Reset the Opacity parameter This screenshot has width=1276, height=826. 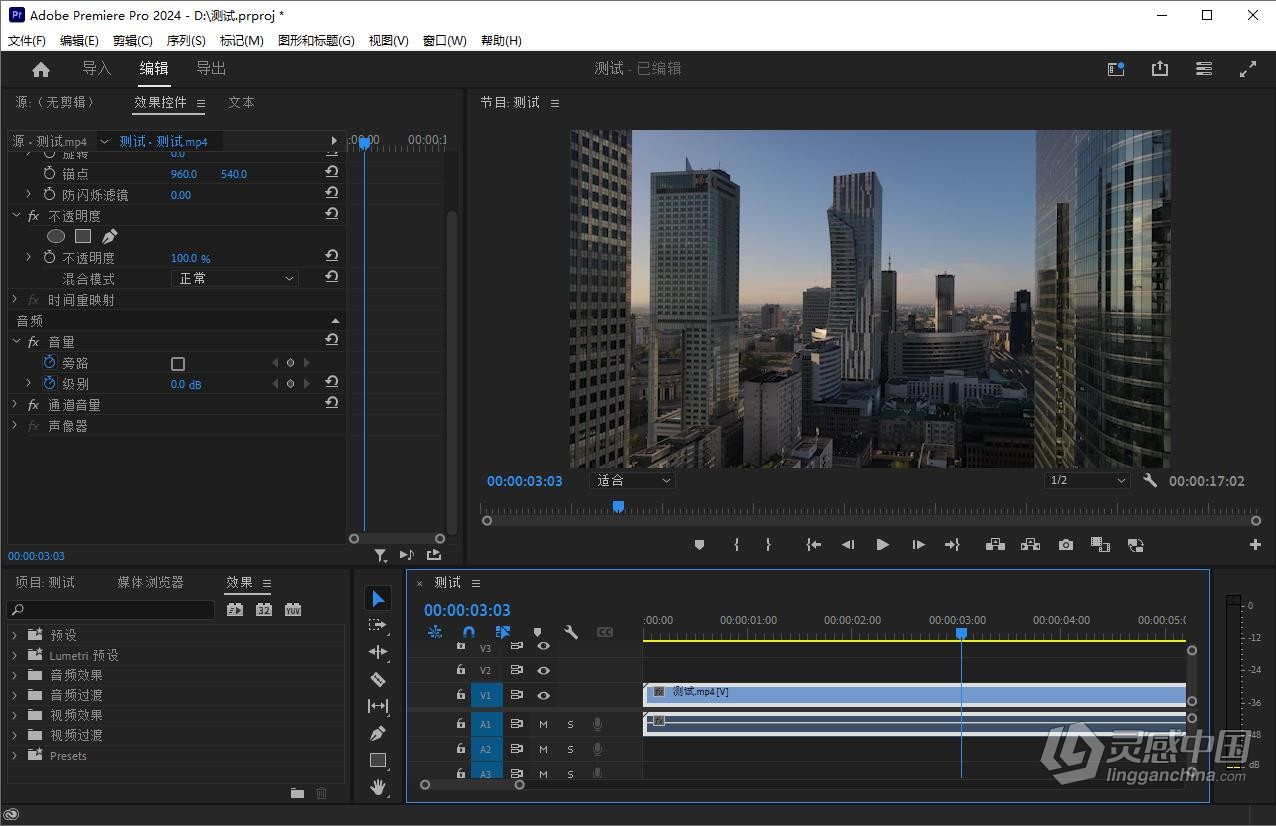(332, 257)
